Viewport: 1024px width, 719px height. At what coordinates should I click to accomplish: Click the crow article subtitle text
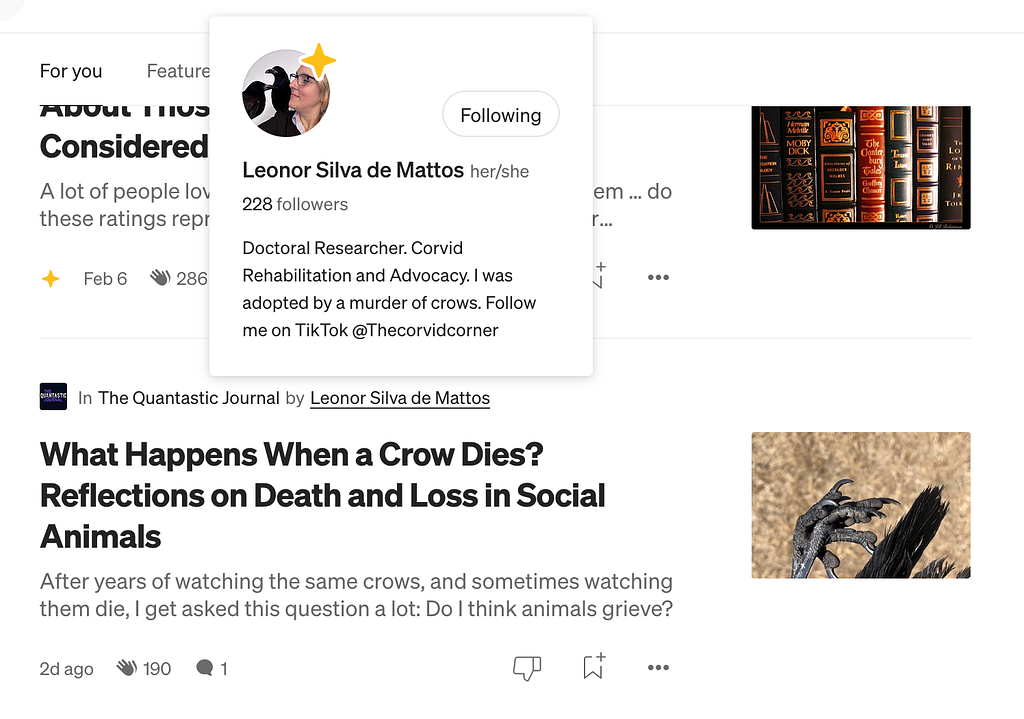(x=356, y=595)
